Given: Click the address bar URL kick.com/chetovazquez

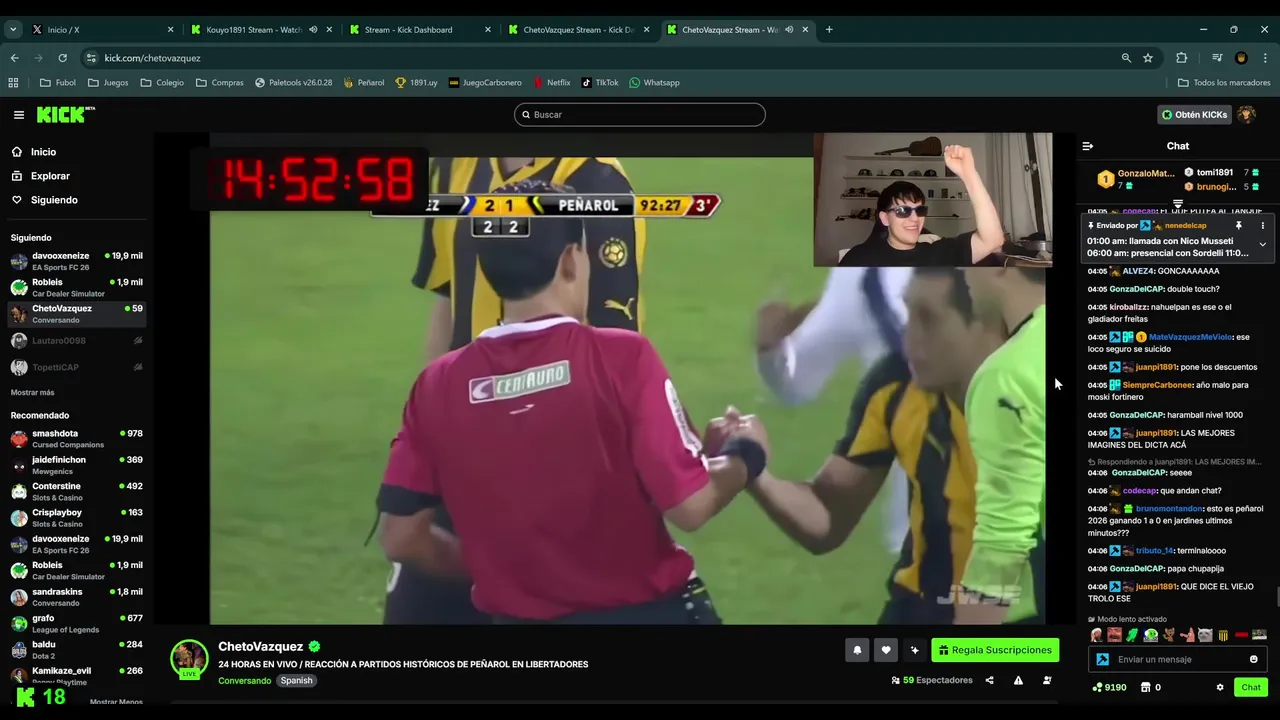Looking at the screenshot, I should tap(153, 58).
